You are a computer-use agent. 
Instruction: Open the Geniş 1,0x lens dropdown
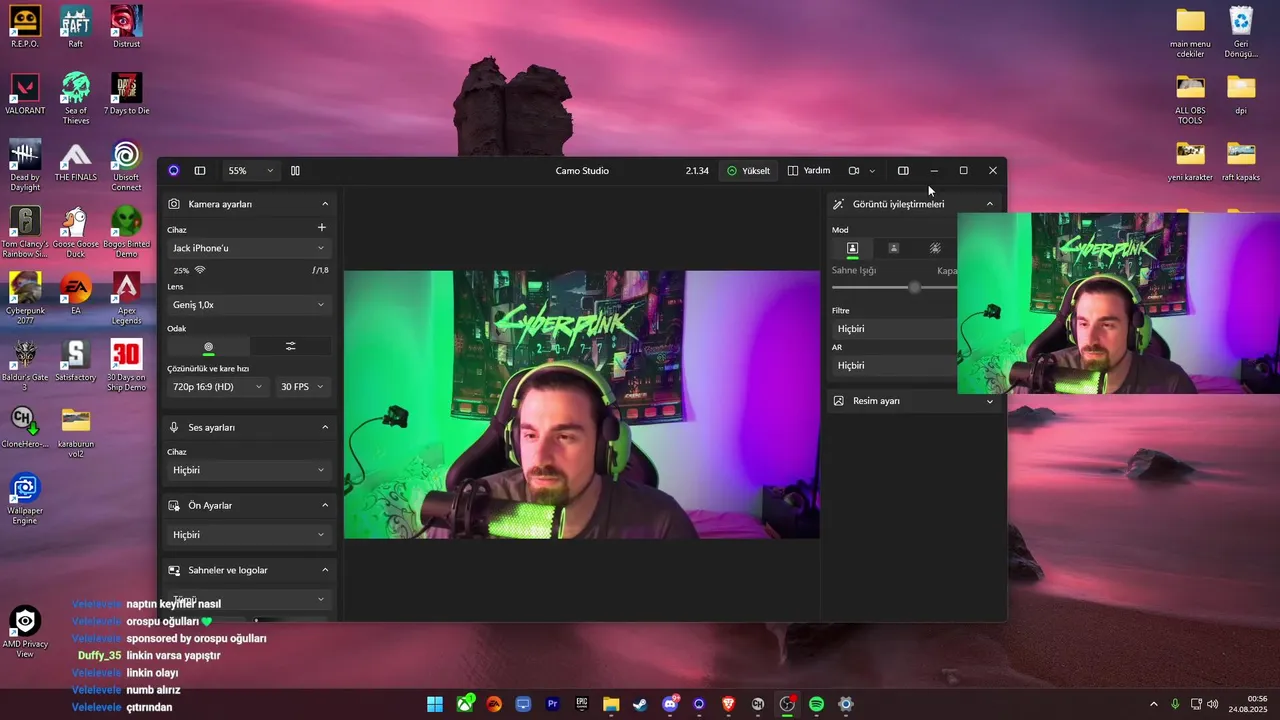(x=249, y=305)
